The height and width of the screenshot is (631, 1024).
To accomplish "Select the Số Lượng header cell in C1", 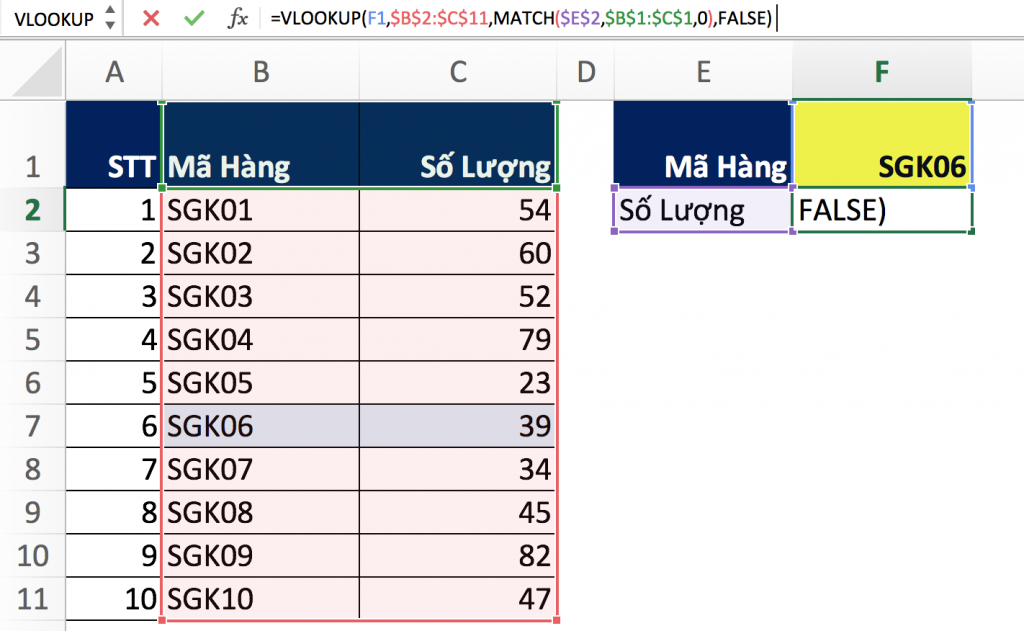I will pos(457,143).
